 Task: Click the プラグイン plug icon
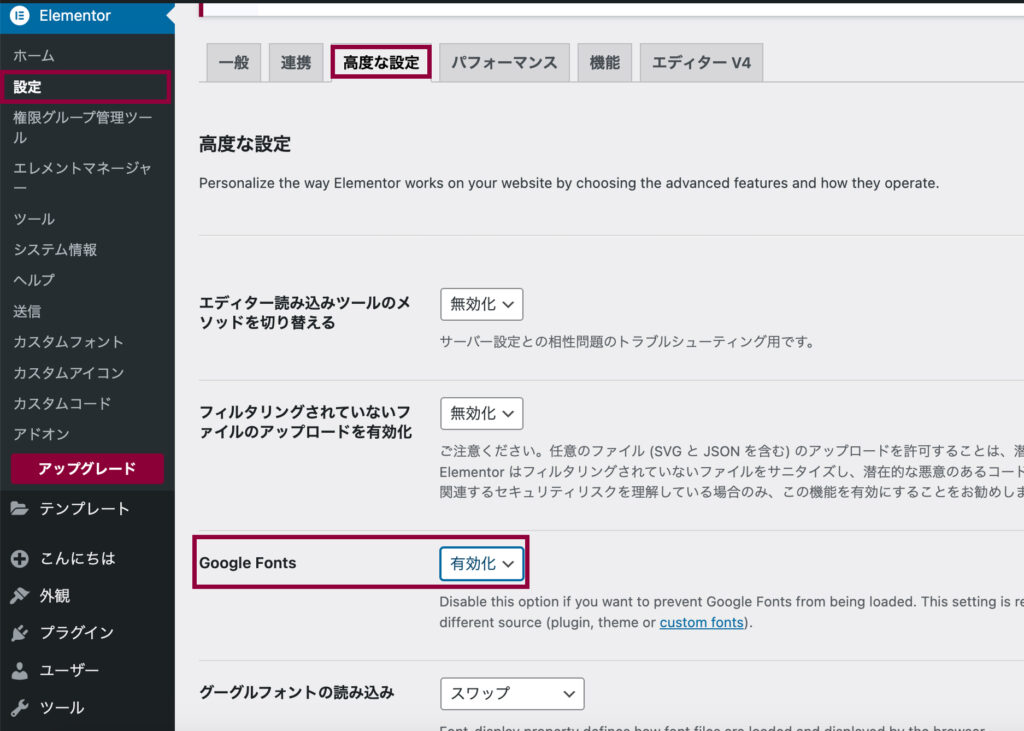point(20,633)
